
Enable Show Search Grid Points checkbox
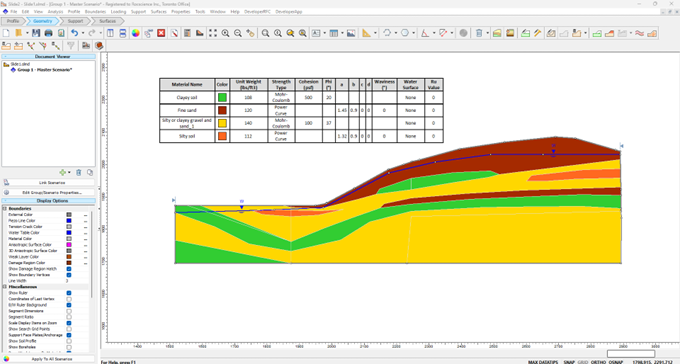(x=69, y=329)
